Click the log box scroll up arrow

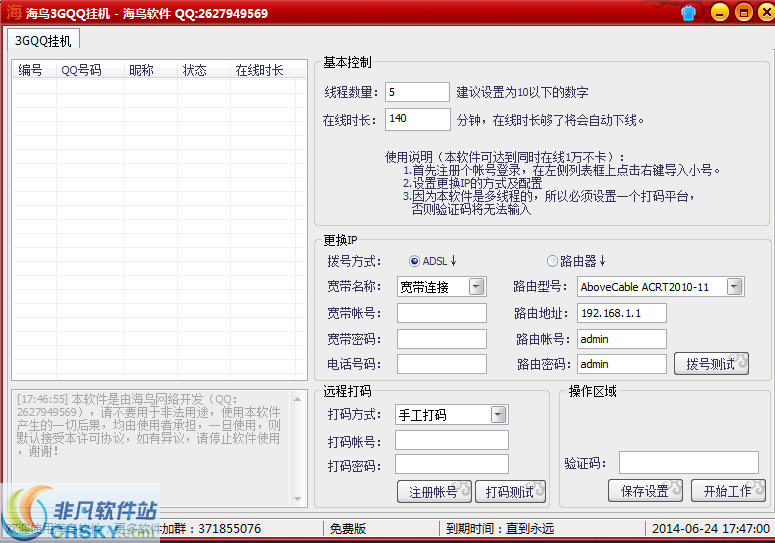point(298,399)
